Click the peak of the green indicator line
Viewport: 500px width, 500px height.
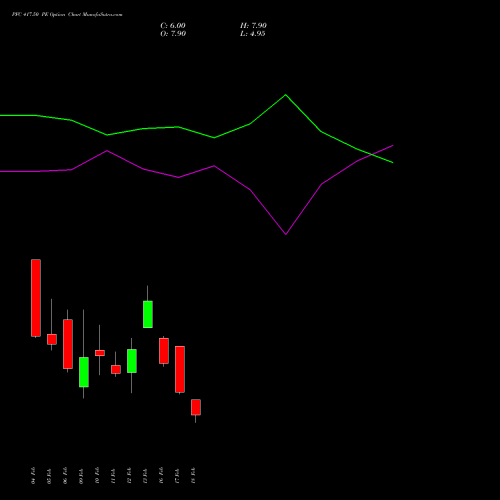[x=285, y=95]
